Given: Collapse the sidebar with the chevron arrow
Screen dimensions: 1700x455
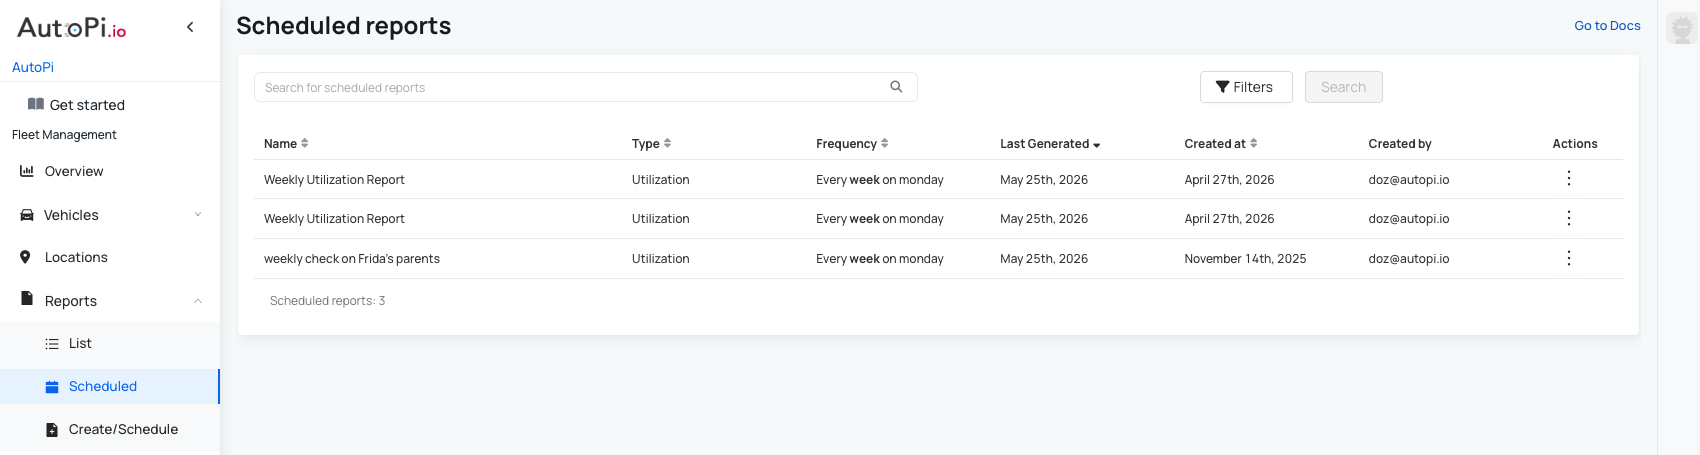Looking at the screenshot, I should (190, 27).
